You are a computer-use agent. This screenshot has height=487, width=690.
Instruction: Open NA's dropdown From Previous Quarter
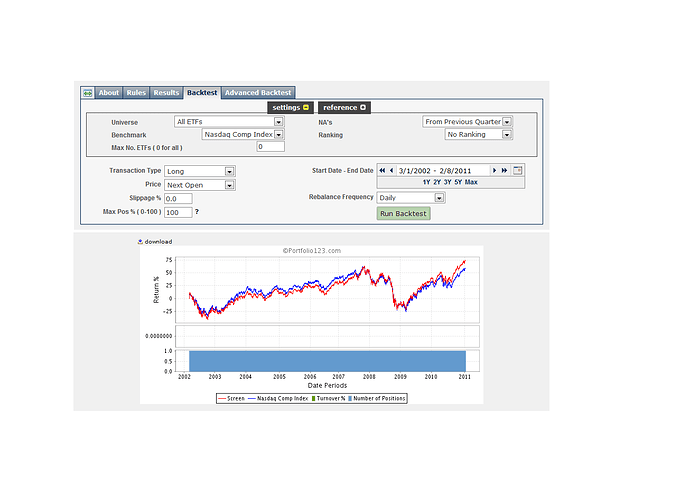tap(467, 122)
